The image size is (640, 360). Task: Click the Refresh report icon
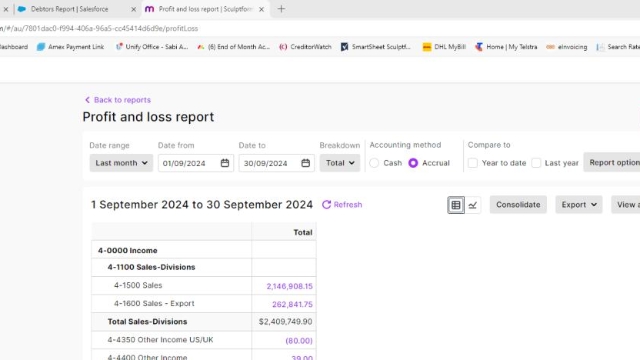coord(326,204)
